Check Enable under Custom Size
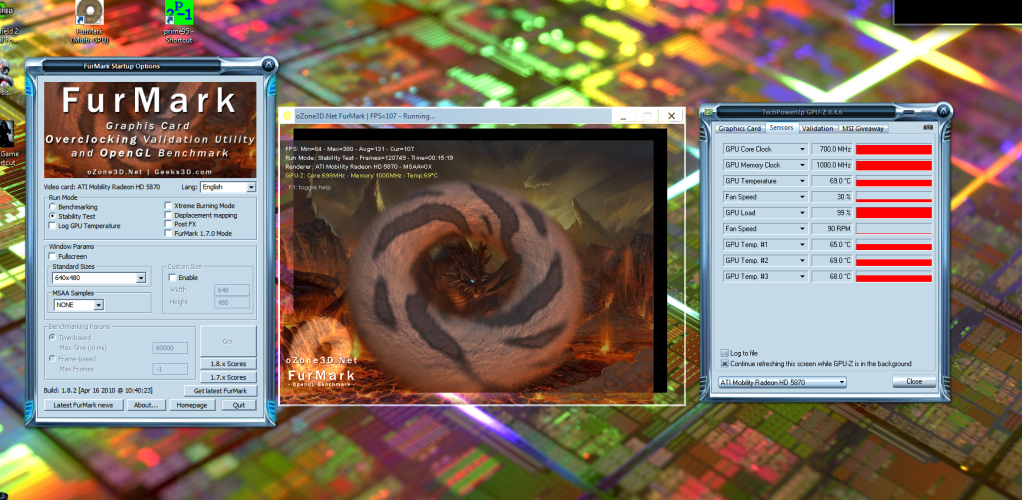 173,277
